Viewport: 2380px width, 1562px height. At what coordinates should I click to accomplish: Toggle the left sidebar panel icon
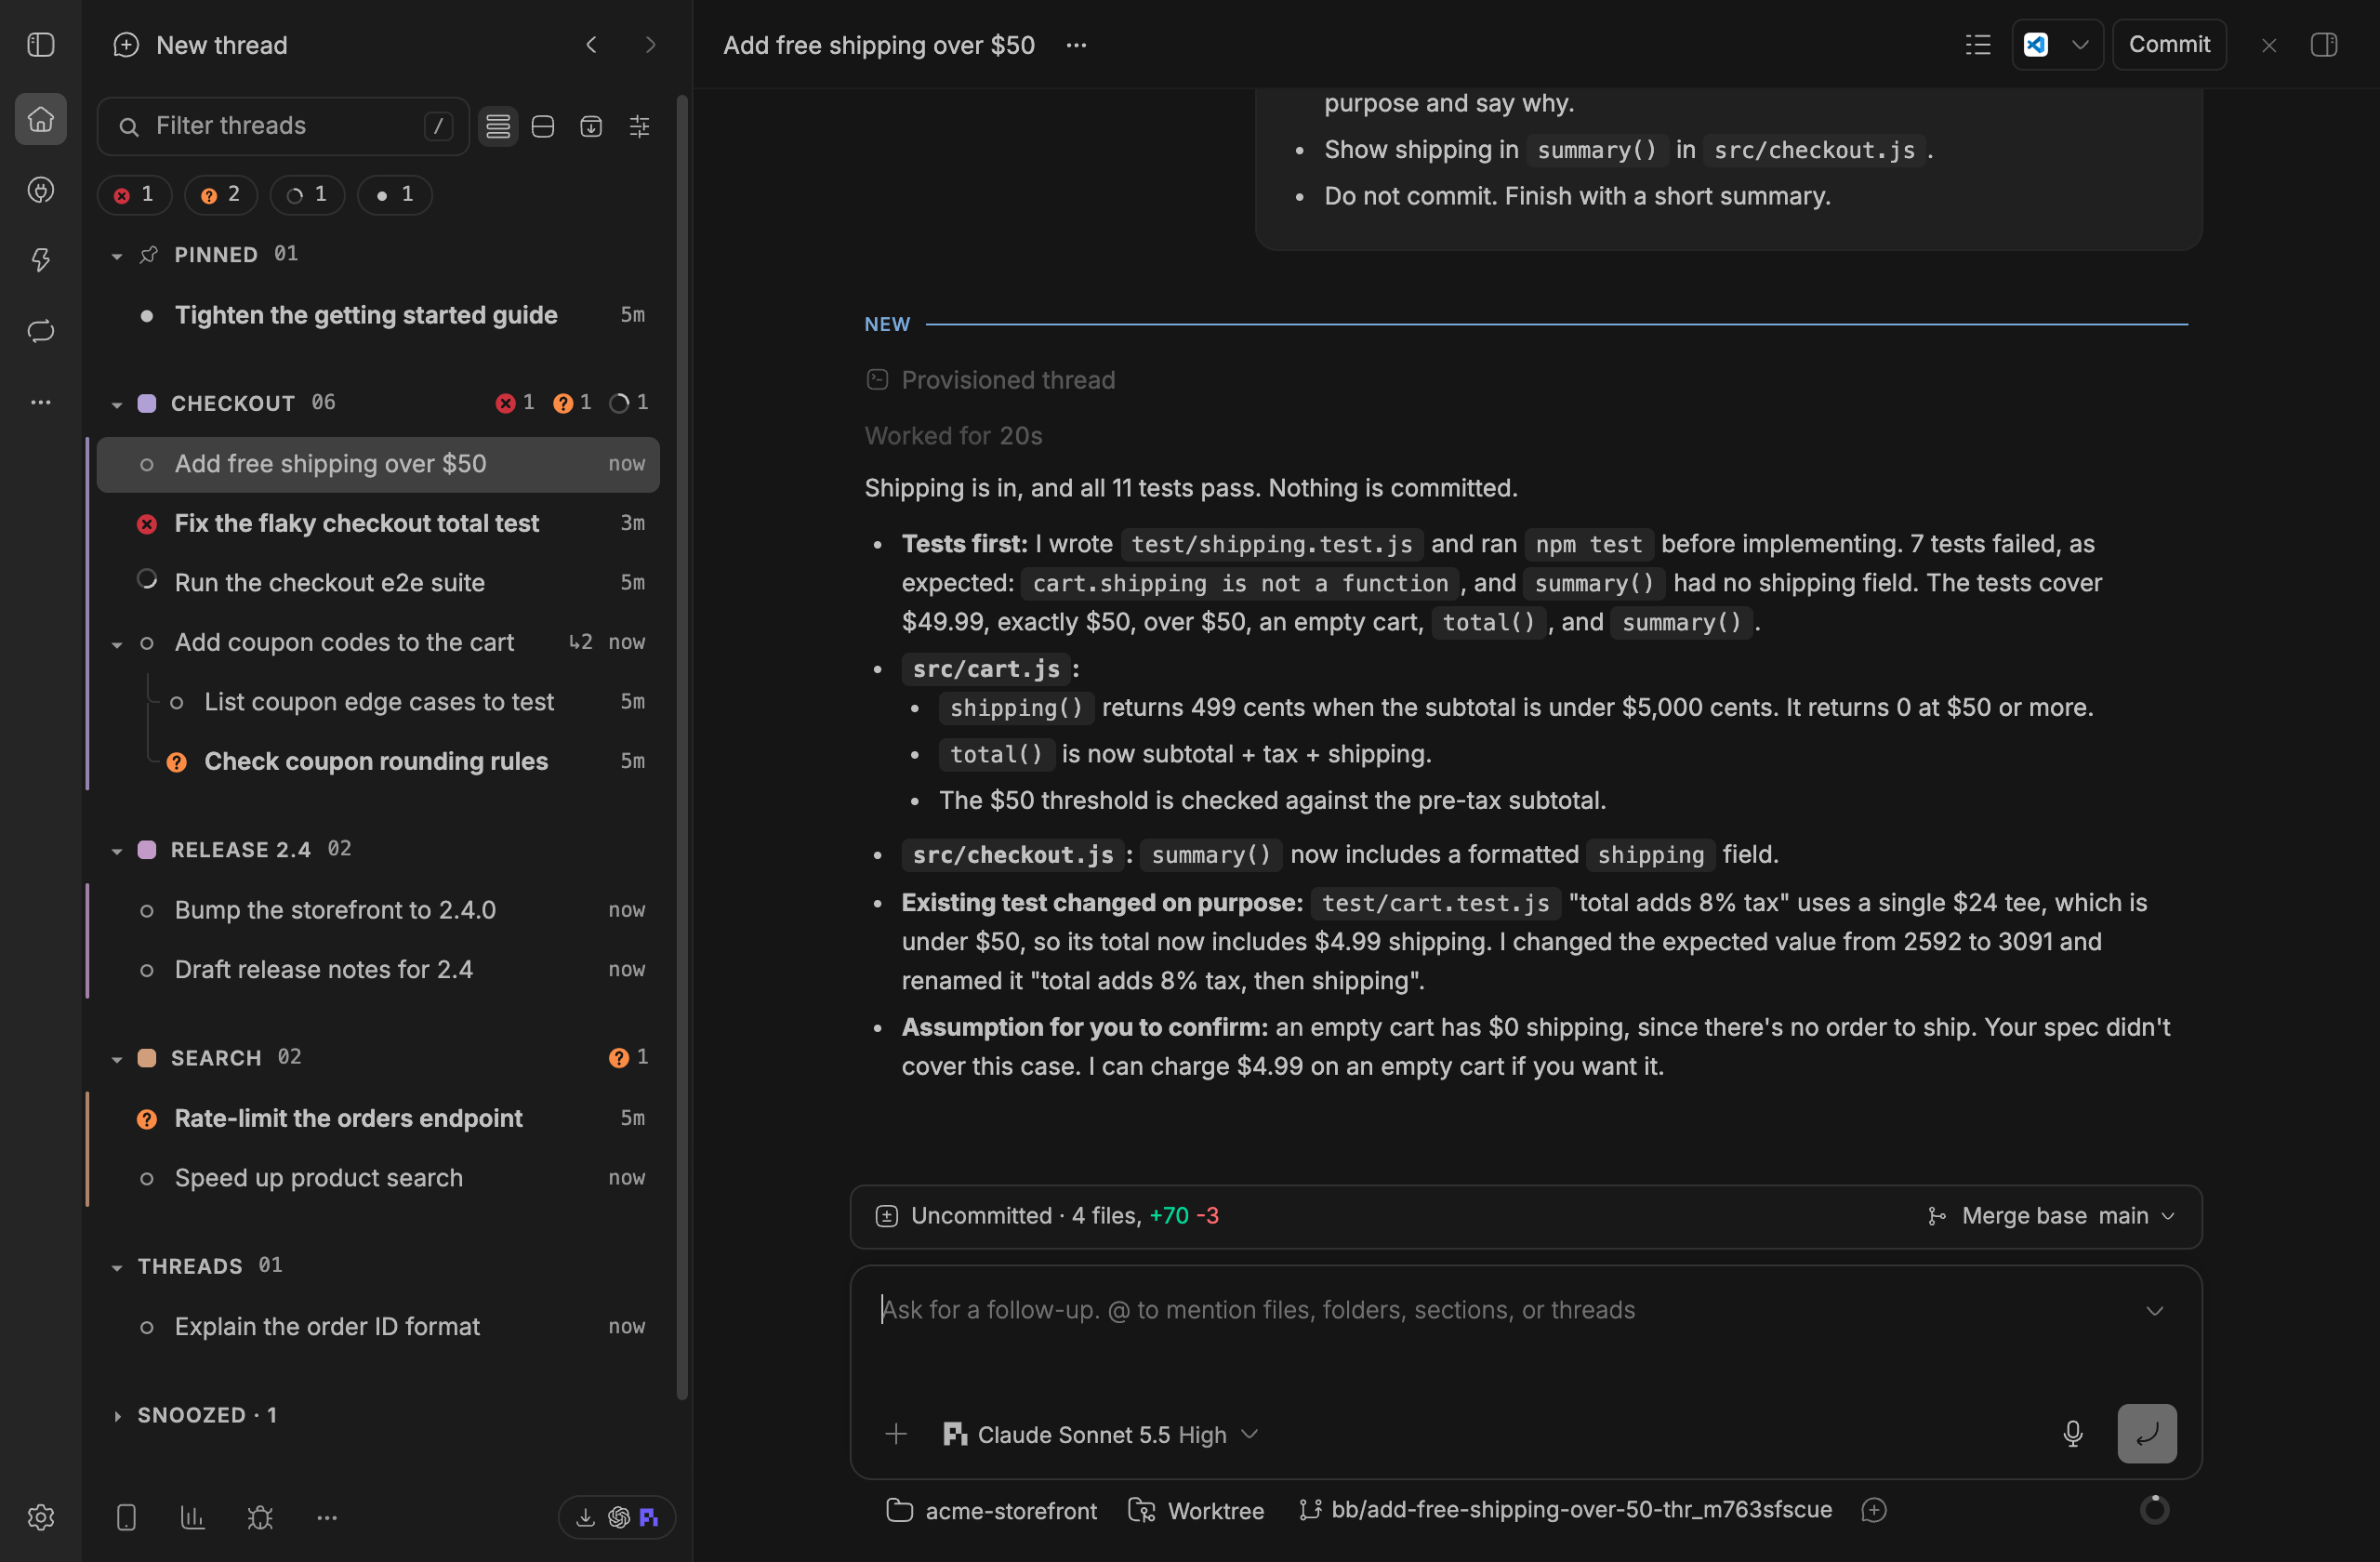(x=41, y=45)
